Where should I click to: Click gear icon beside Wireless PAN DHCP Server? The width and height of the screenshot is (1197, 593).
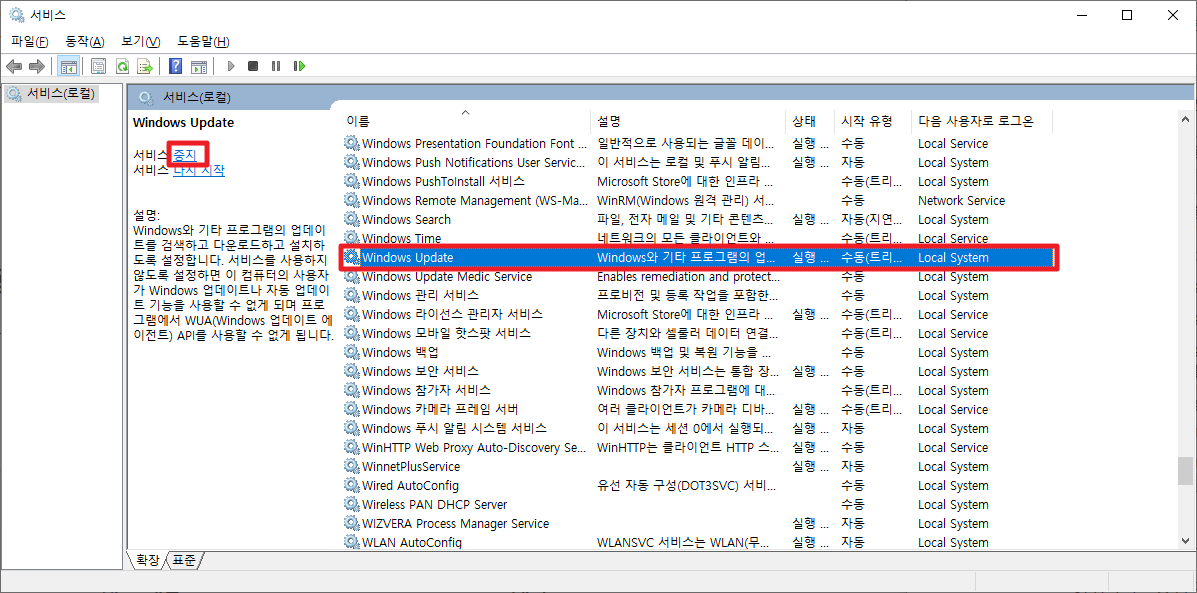coord(351,504)
